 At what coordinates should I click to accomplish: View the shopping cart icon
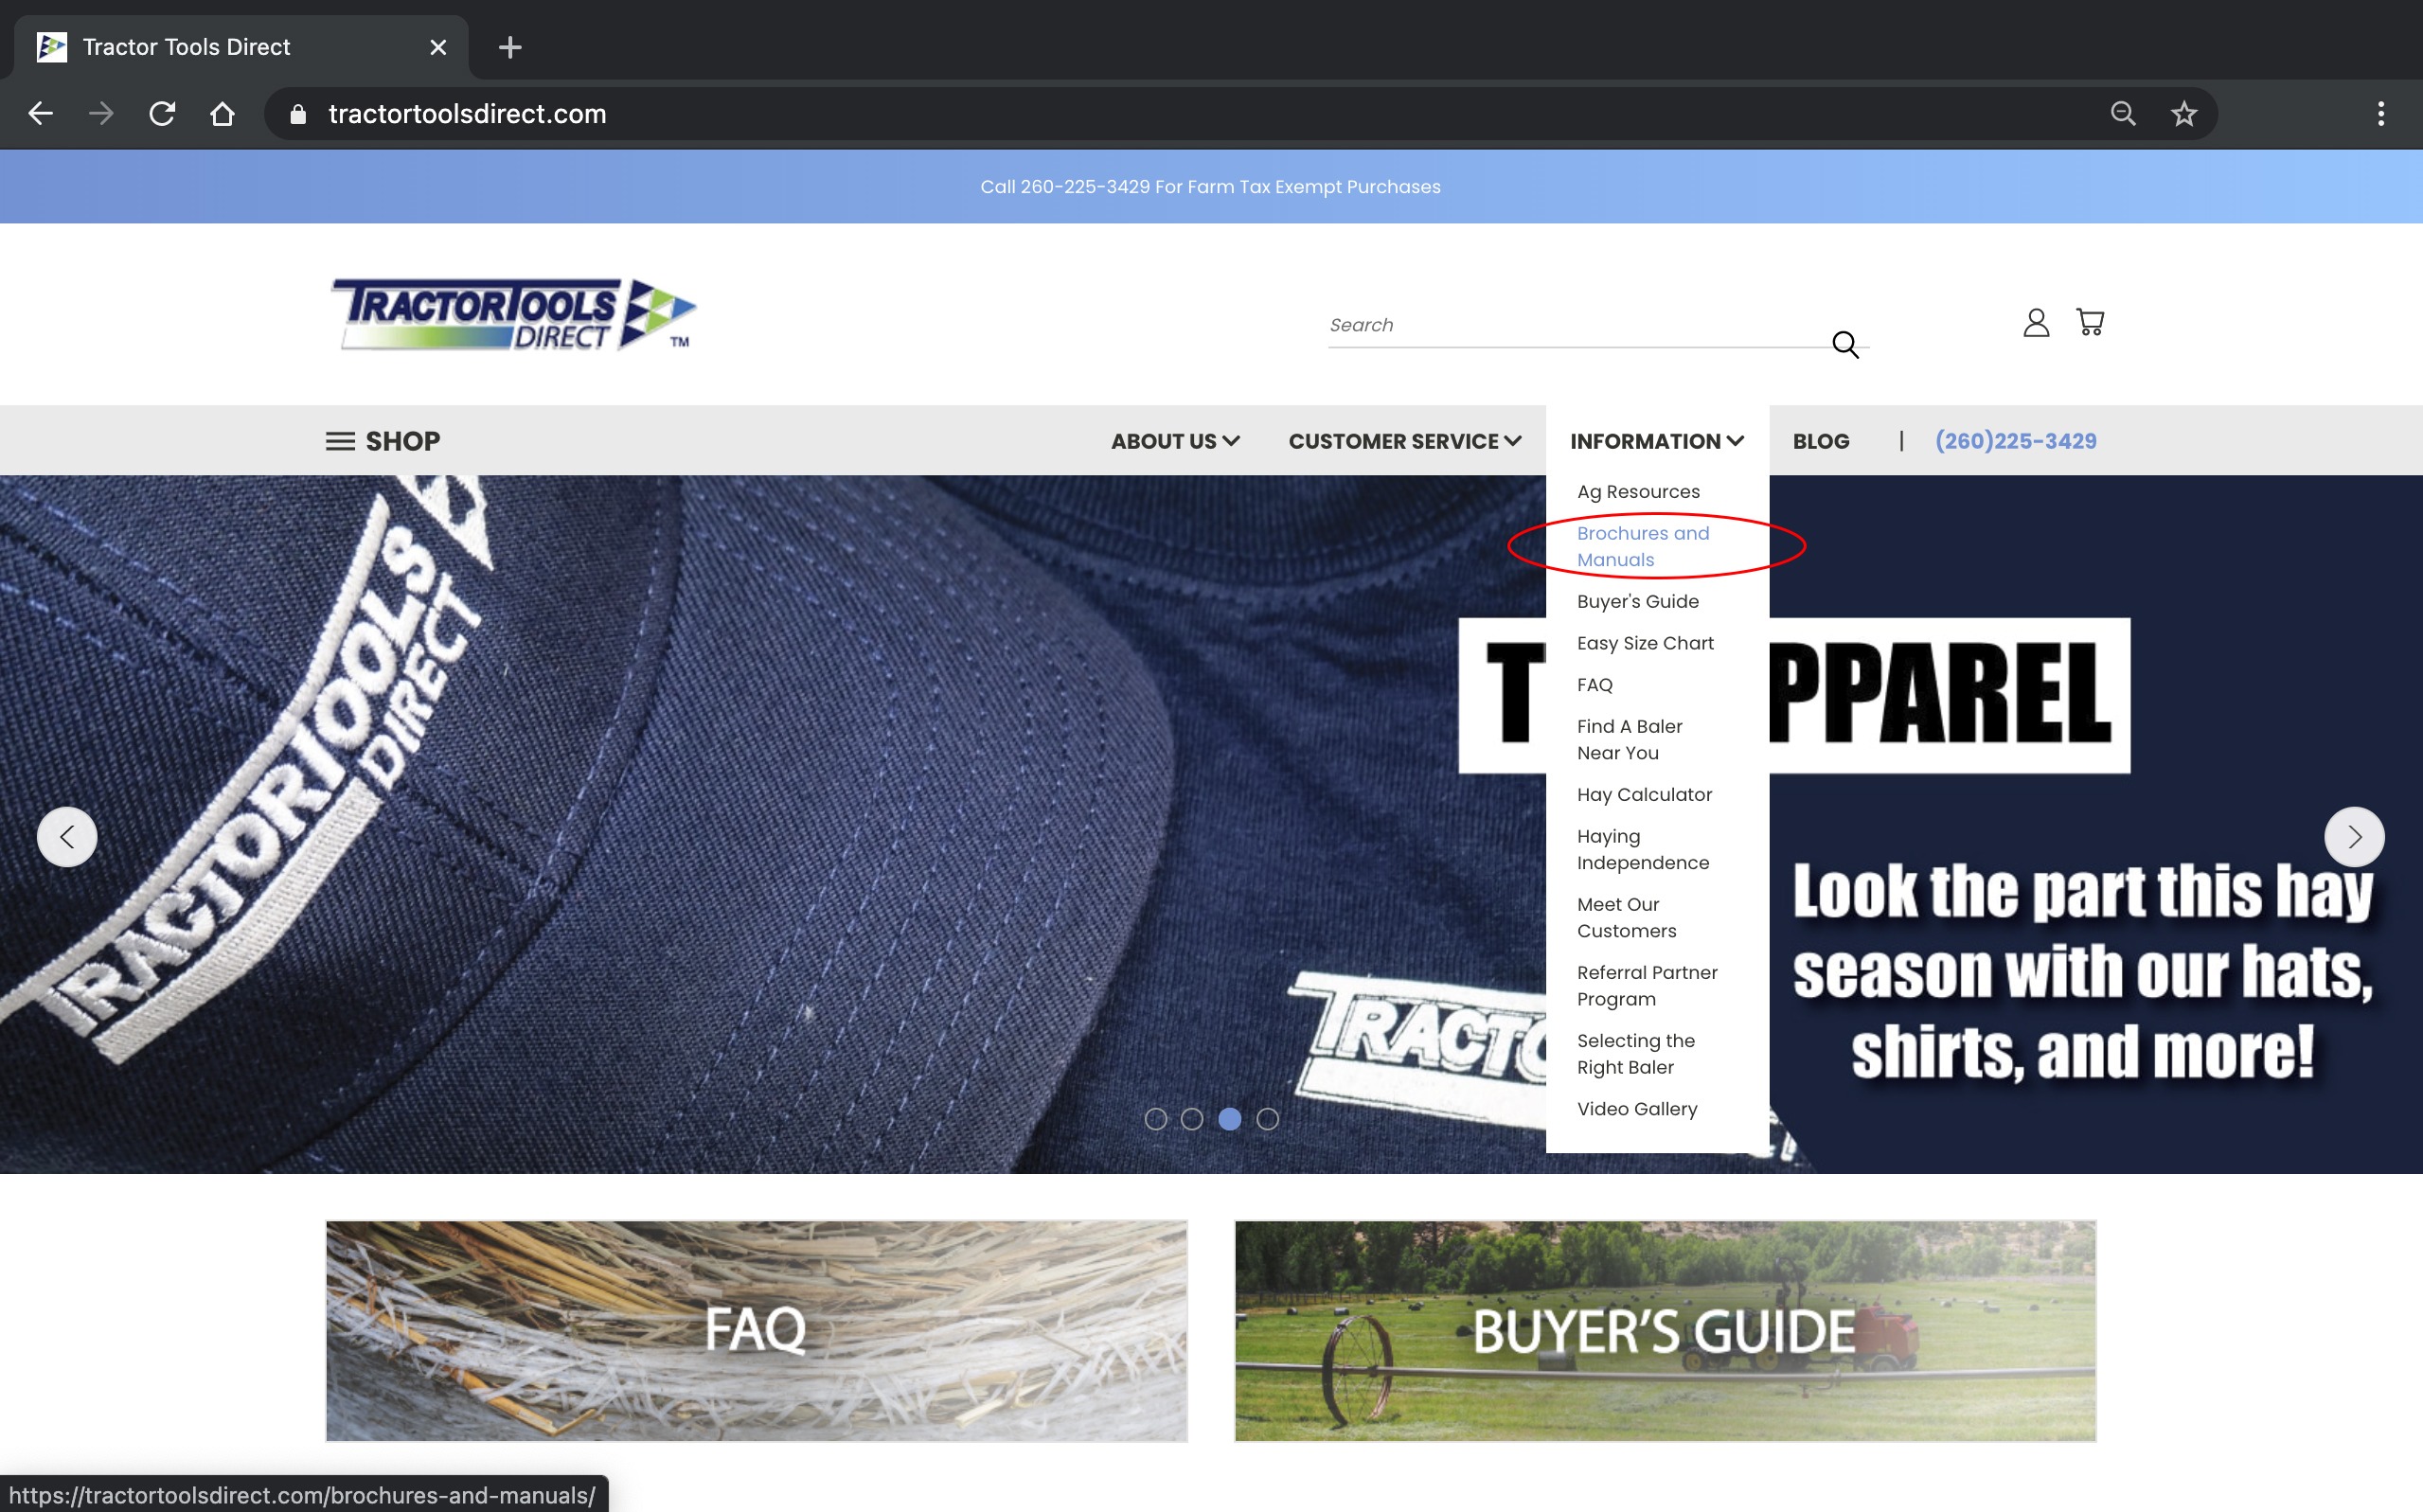click(x=2090, y=322)
